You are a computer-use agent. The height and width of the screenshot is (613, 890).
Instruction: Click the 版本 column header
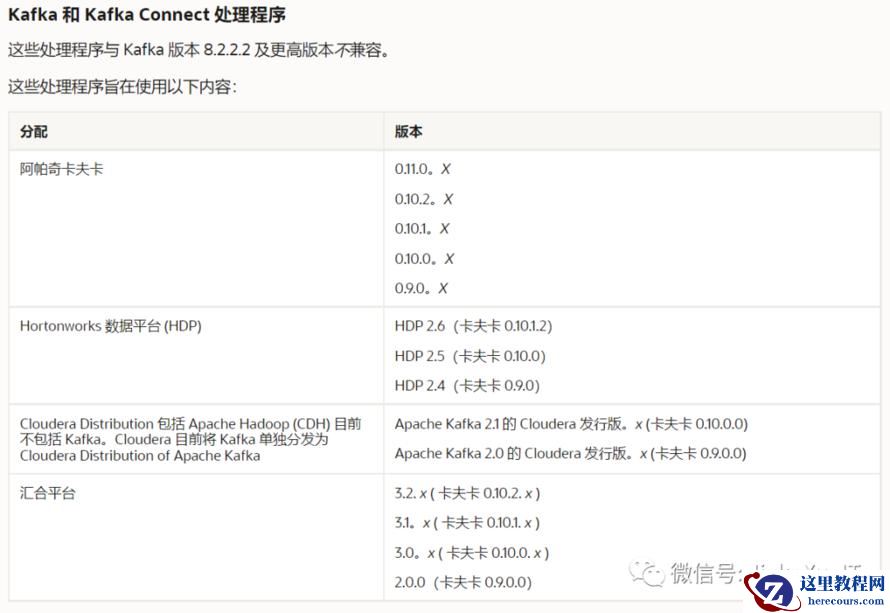[409, 132]
